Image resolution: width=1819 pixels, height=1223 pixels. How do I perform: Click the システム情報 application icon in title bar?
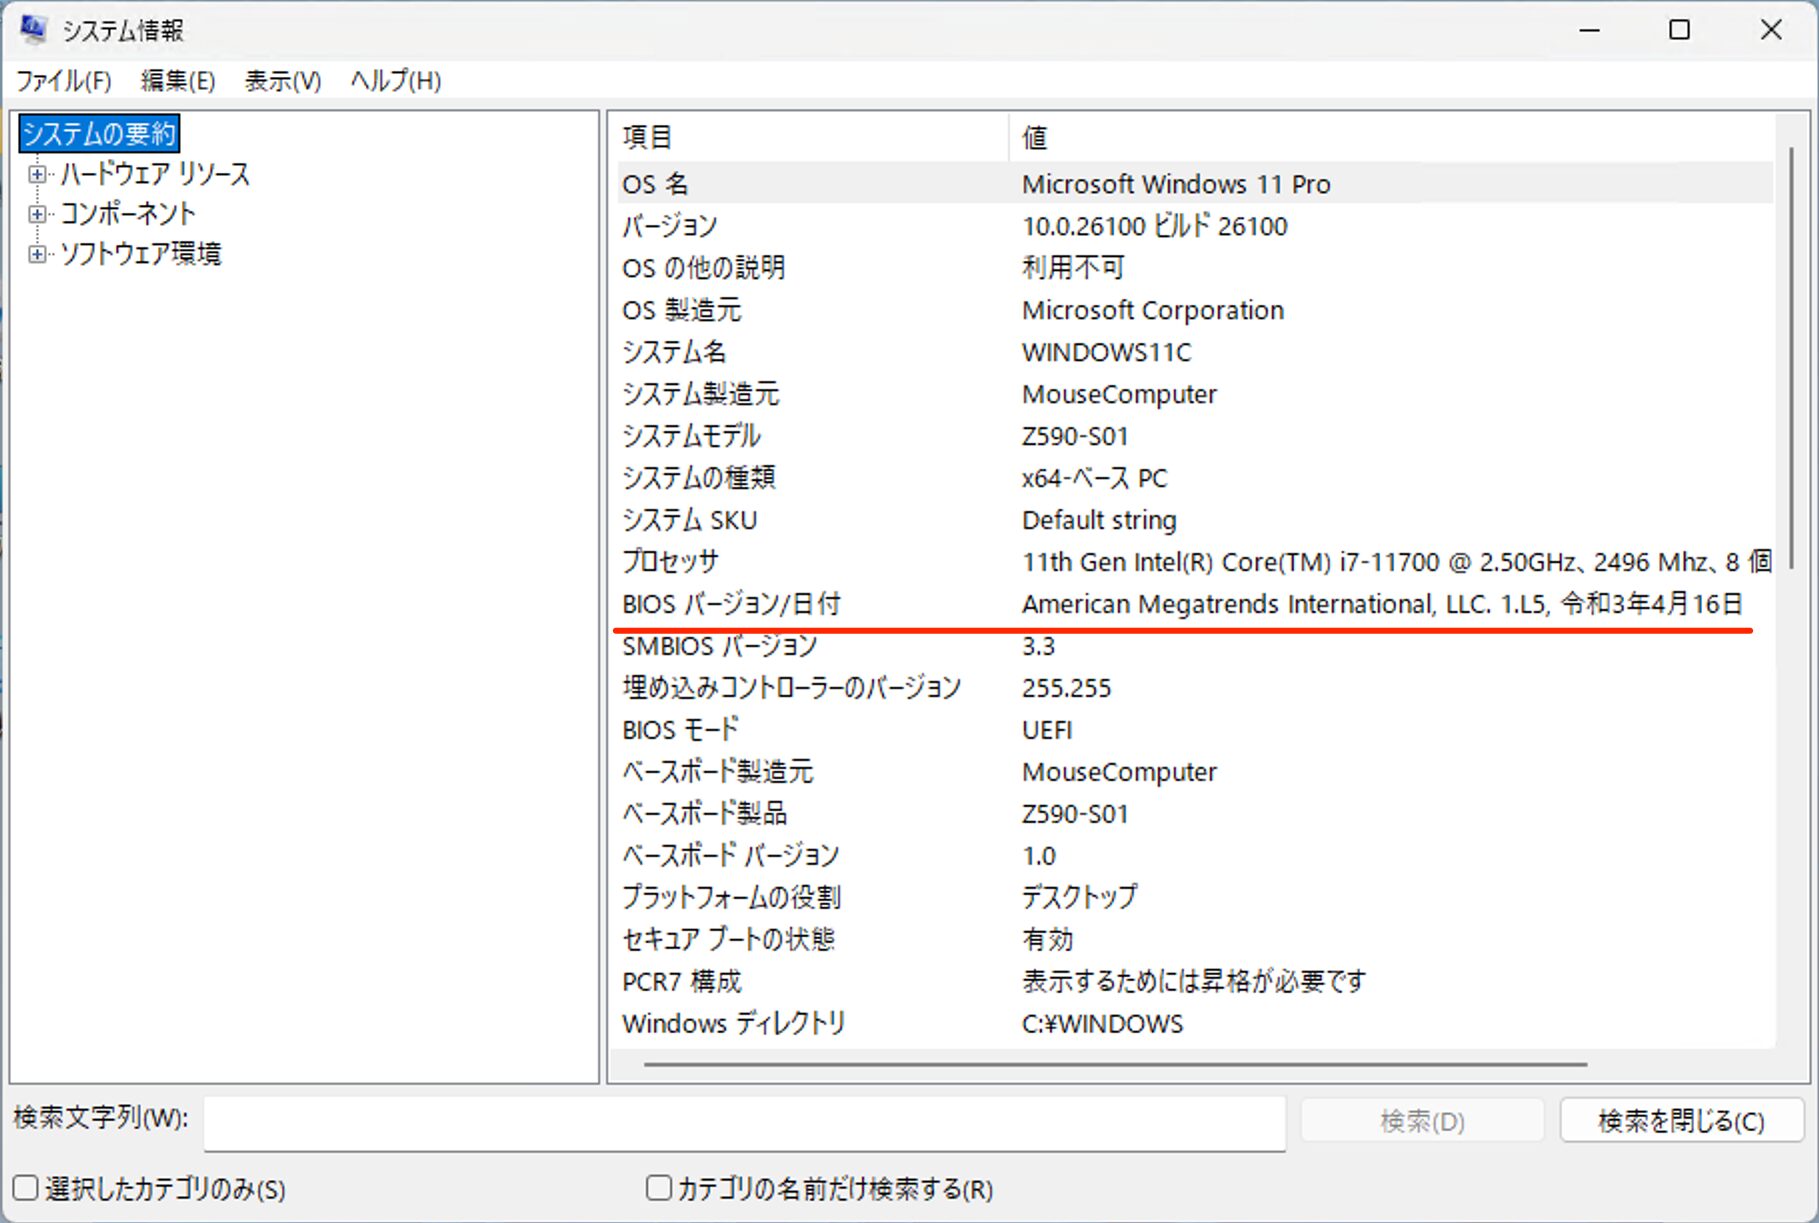(x=32, y=30)
